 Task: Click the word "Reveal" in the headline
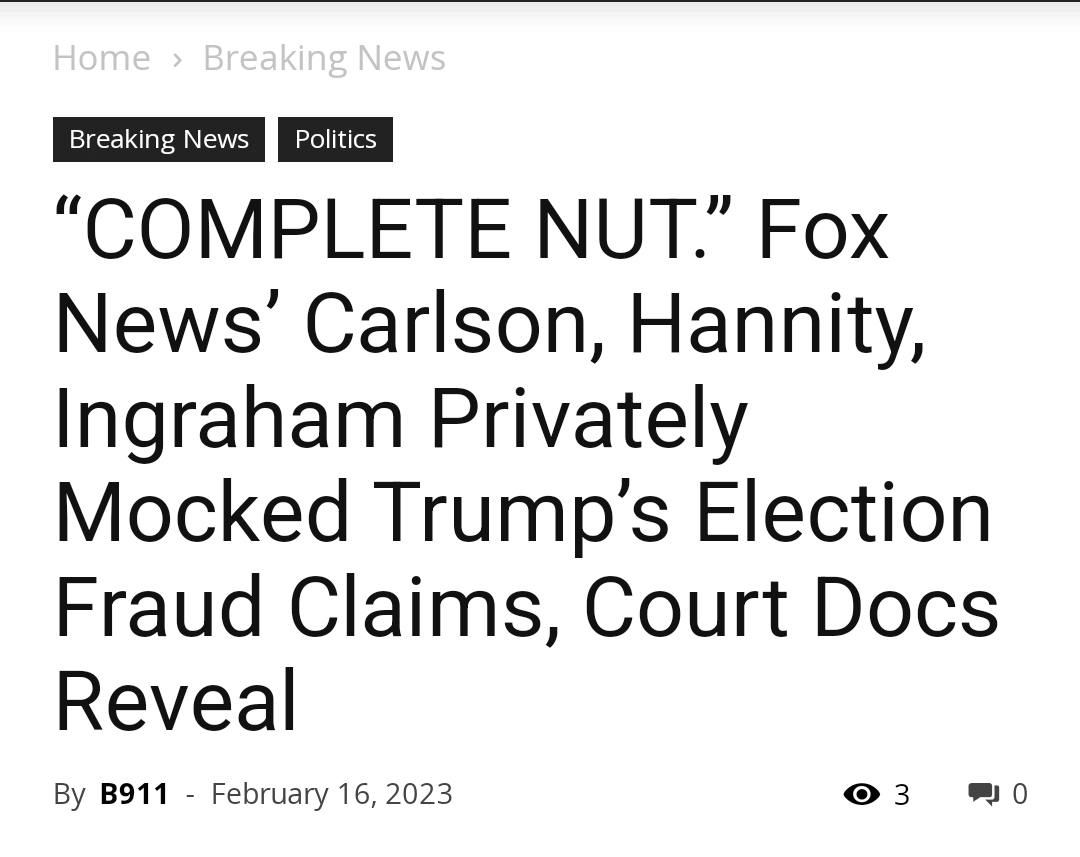pos(176,701)
